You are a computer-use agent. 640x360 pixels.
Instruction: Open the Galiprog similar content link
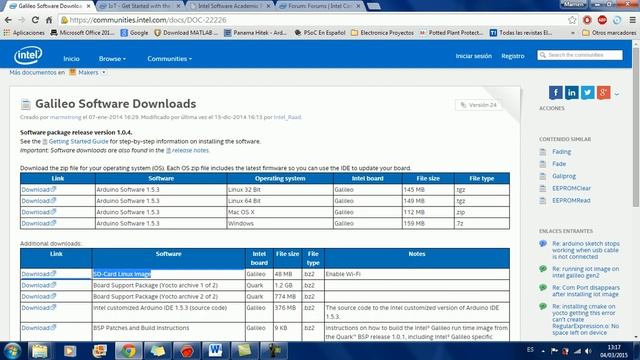[x=564, y=176]
